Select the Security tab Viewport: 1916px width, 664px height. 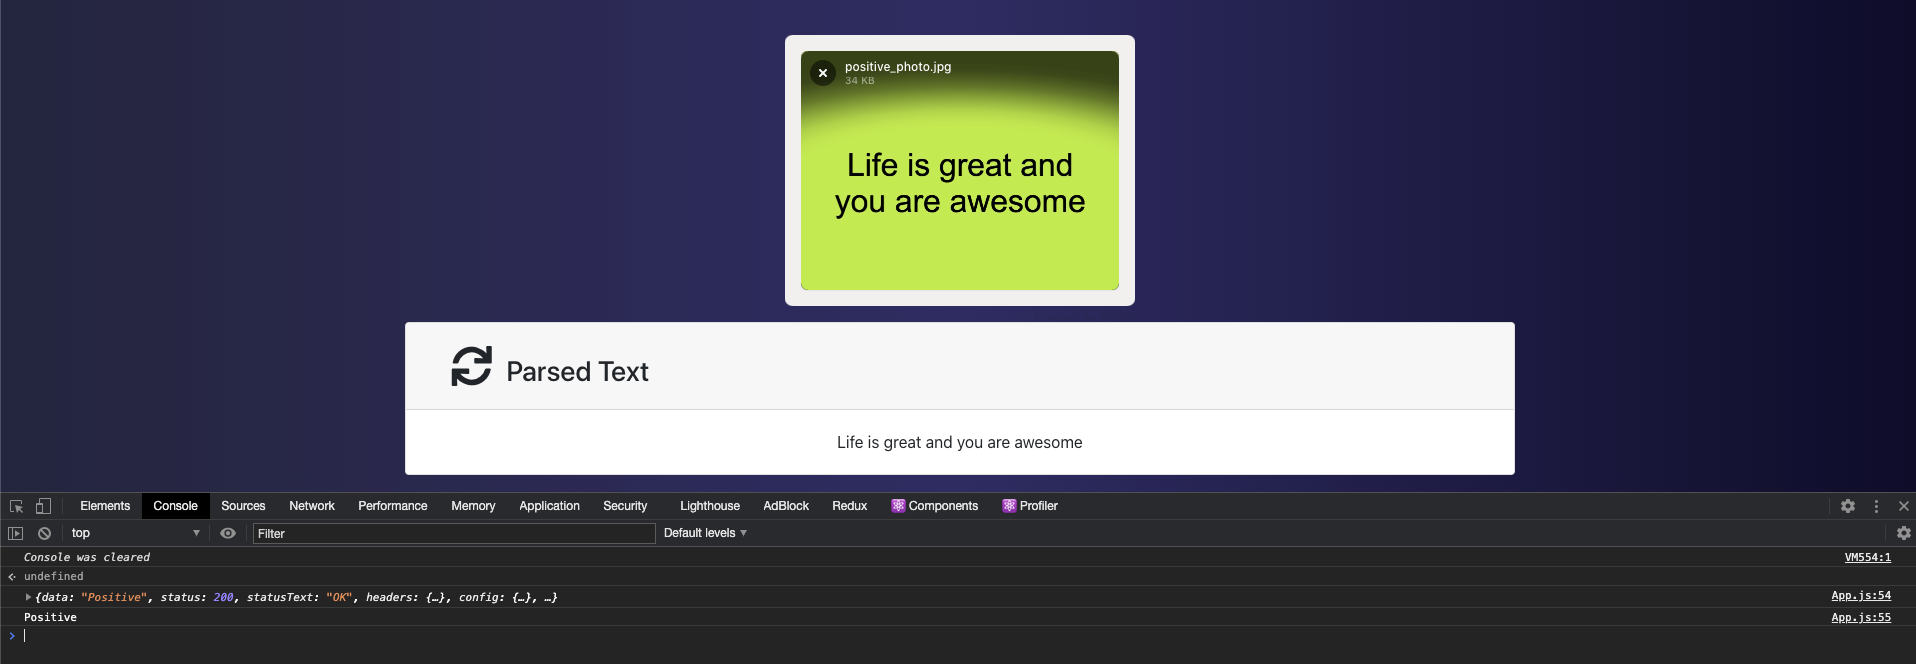pos(625,506)
